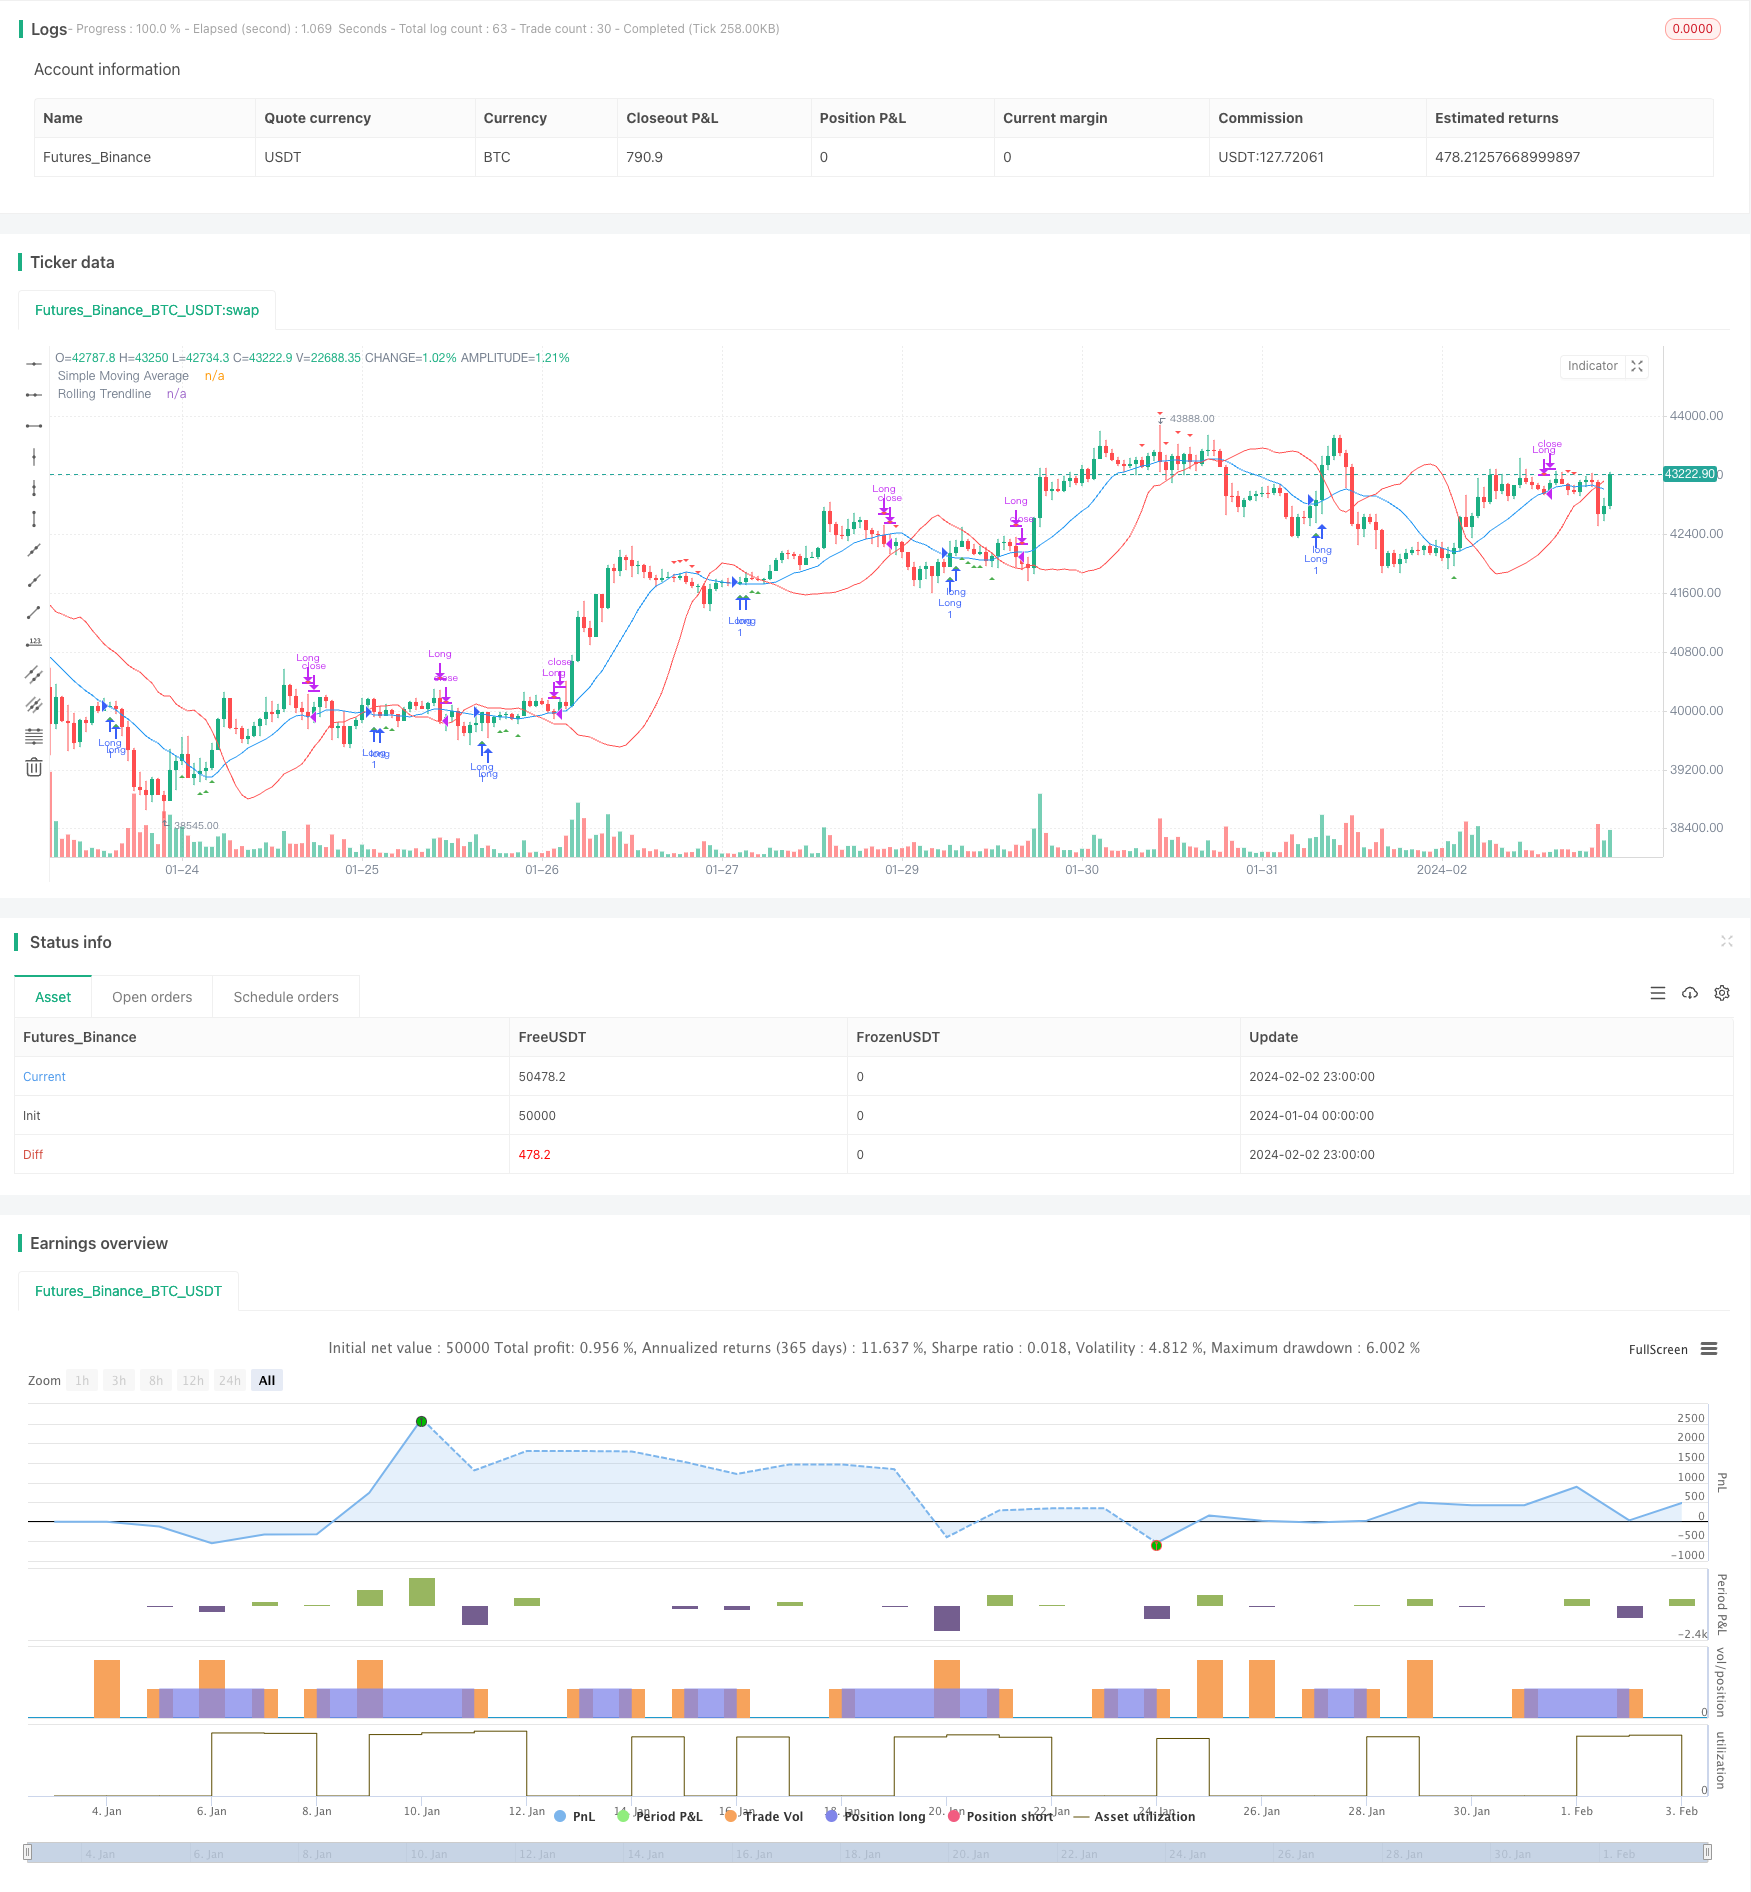Set chart zoom to 8h

click(156, 1380)
